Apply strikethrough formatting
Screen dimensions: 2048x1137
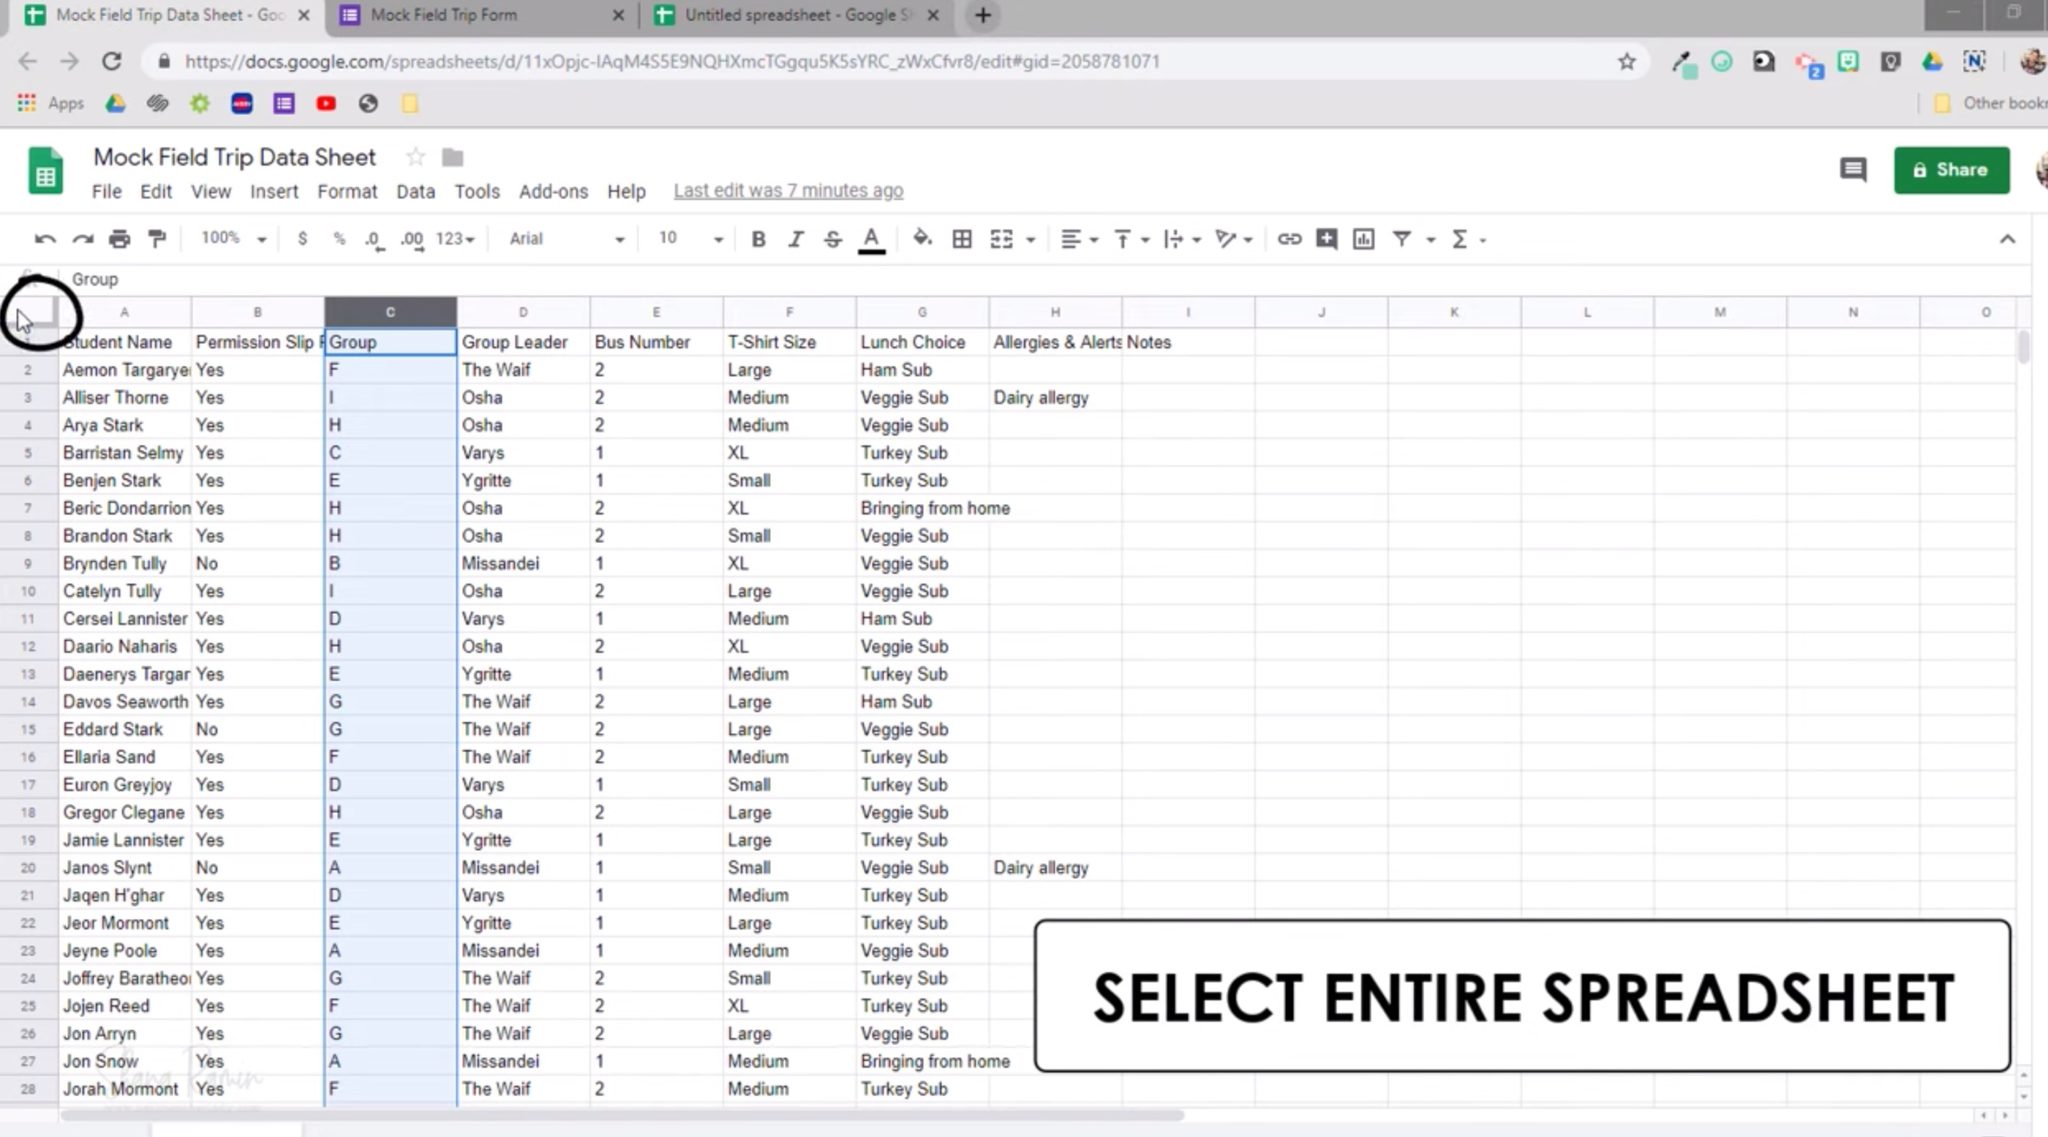[x=832, y=239]
